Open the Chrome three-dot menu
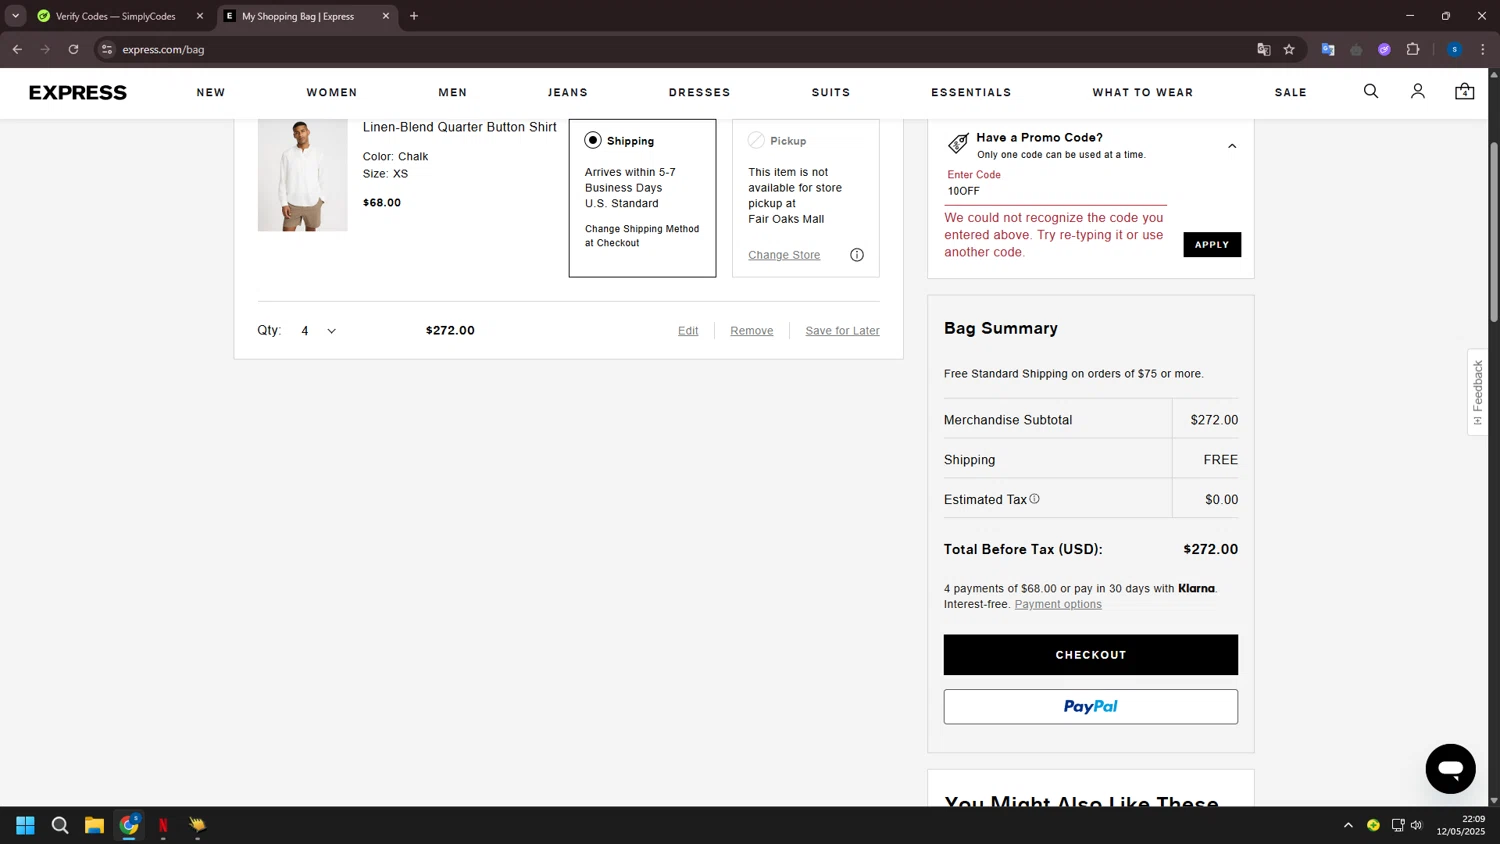This screenshot has height=844, width=1500. pyautogui.click(x=1483, y=49)
